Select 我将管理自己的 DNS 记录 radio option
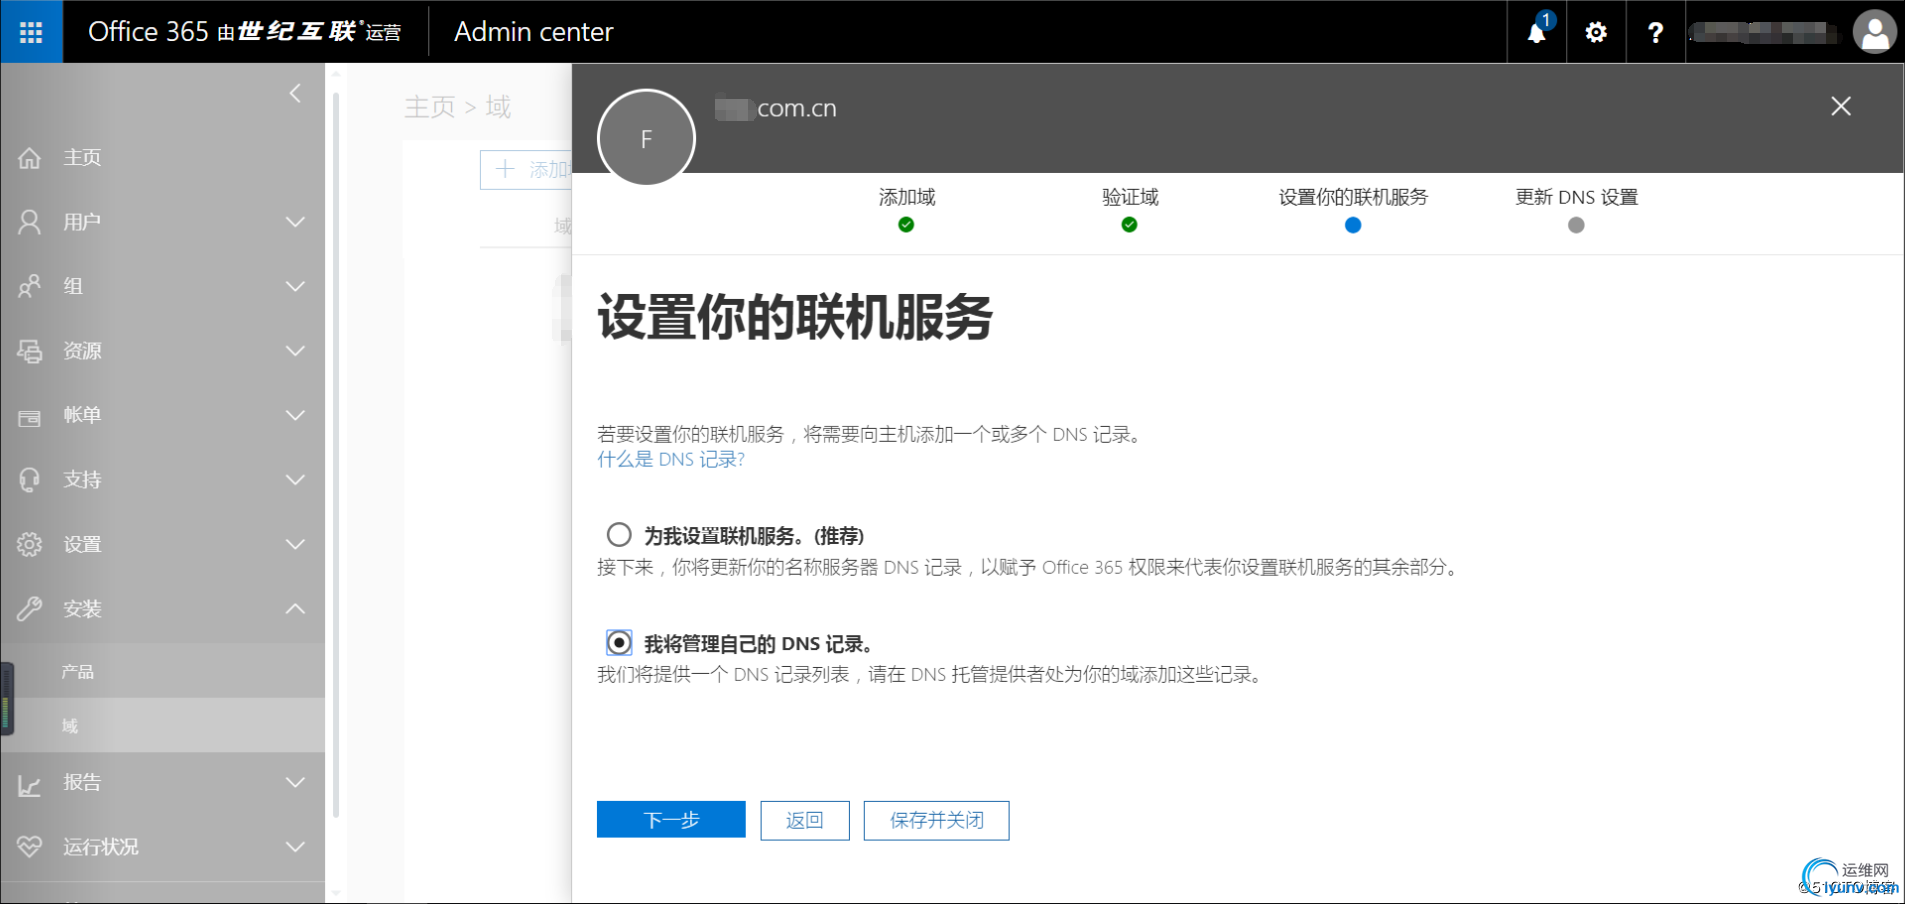 click(619, 642)
